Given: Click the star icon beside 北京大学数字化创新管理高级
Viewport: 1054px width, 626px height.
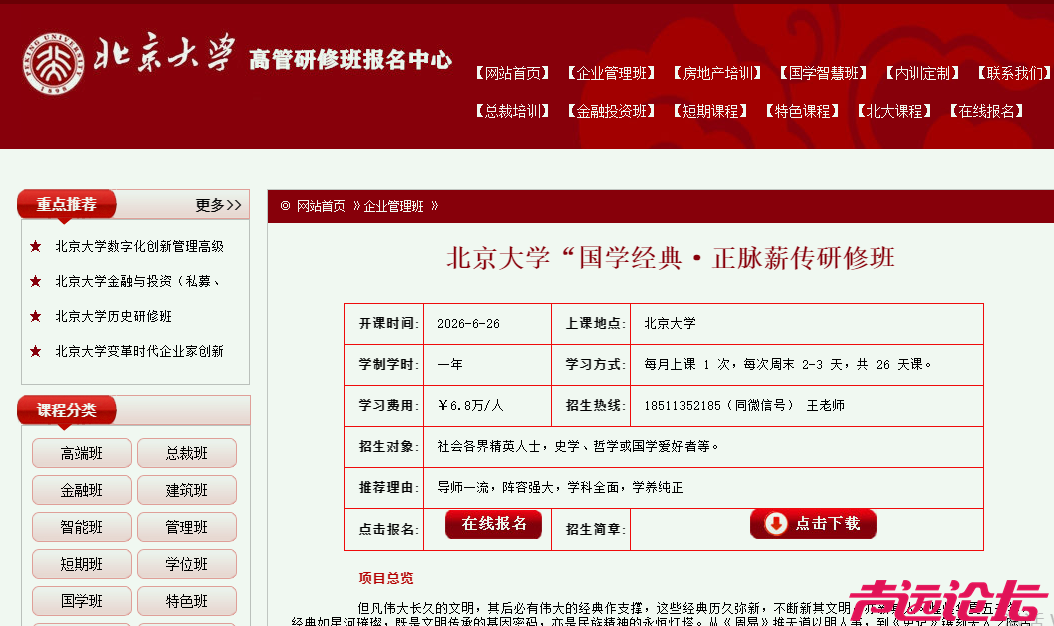Looking at the screenshot, I should 36,245.
